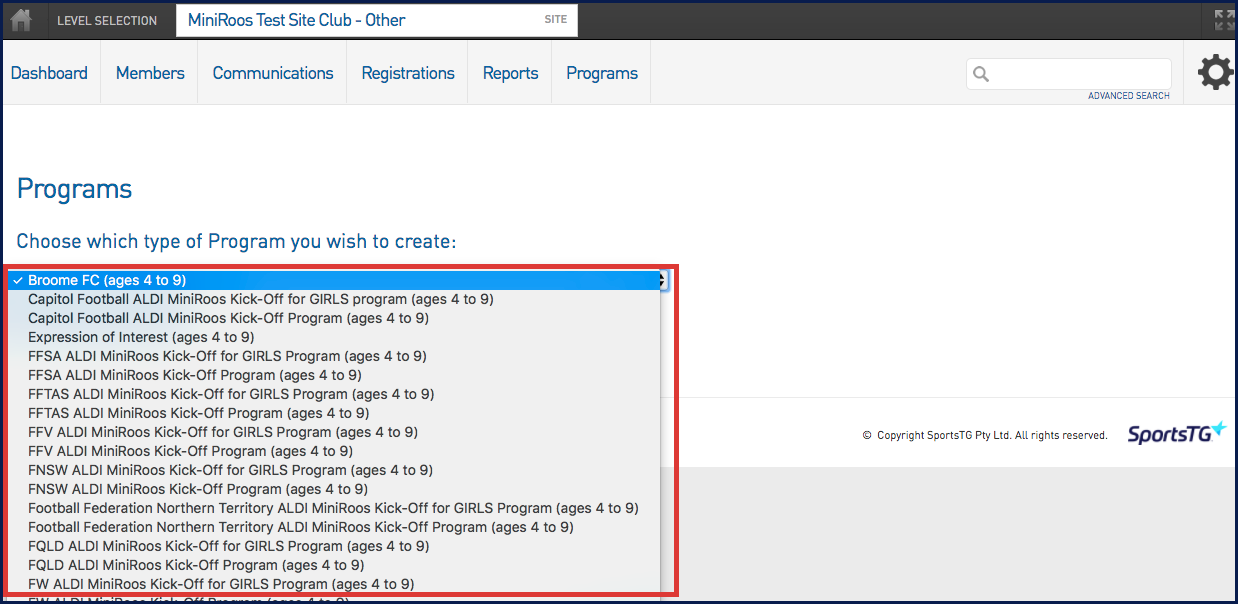Choose FFV Kick-Off for GIRLS Program
Viewport: 1238px width, 604px height.
[x=334, y=432]
